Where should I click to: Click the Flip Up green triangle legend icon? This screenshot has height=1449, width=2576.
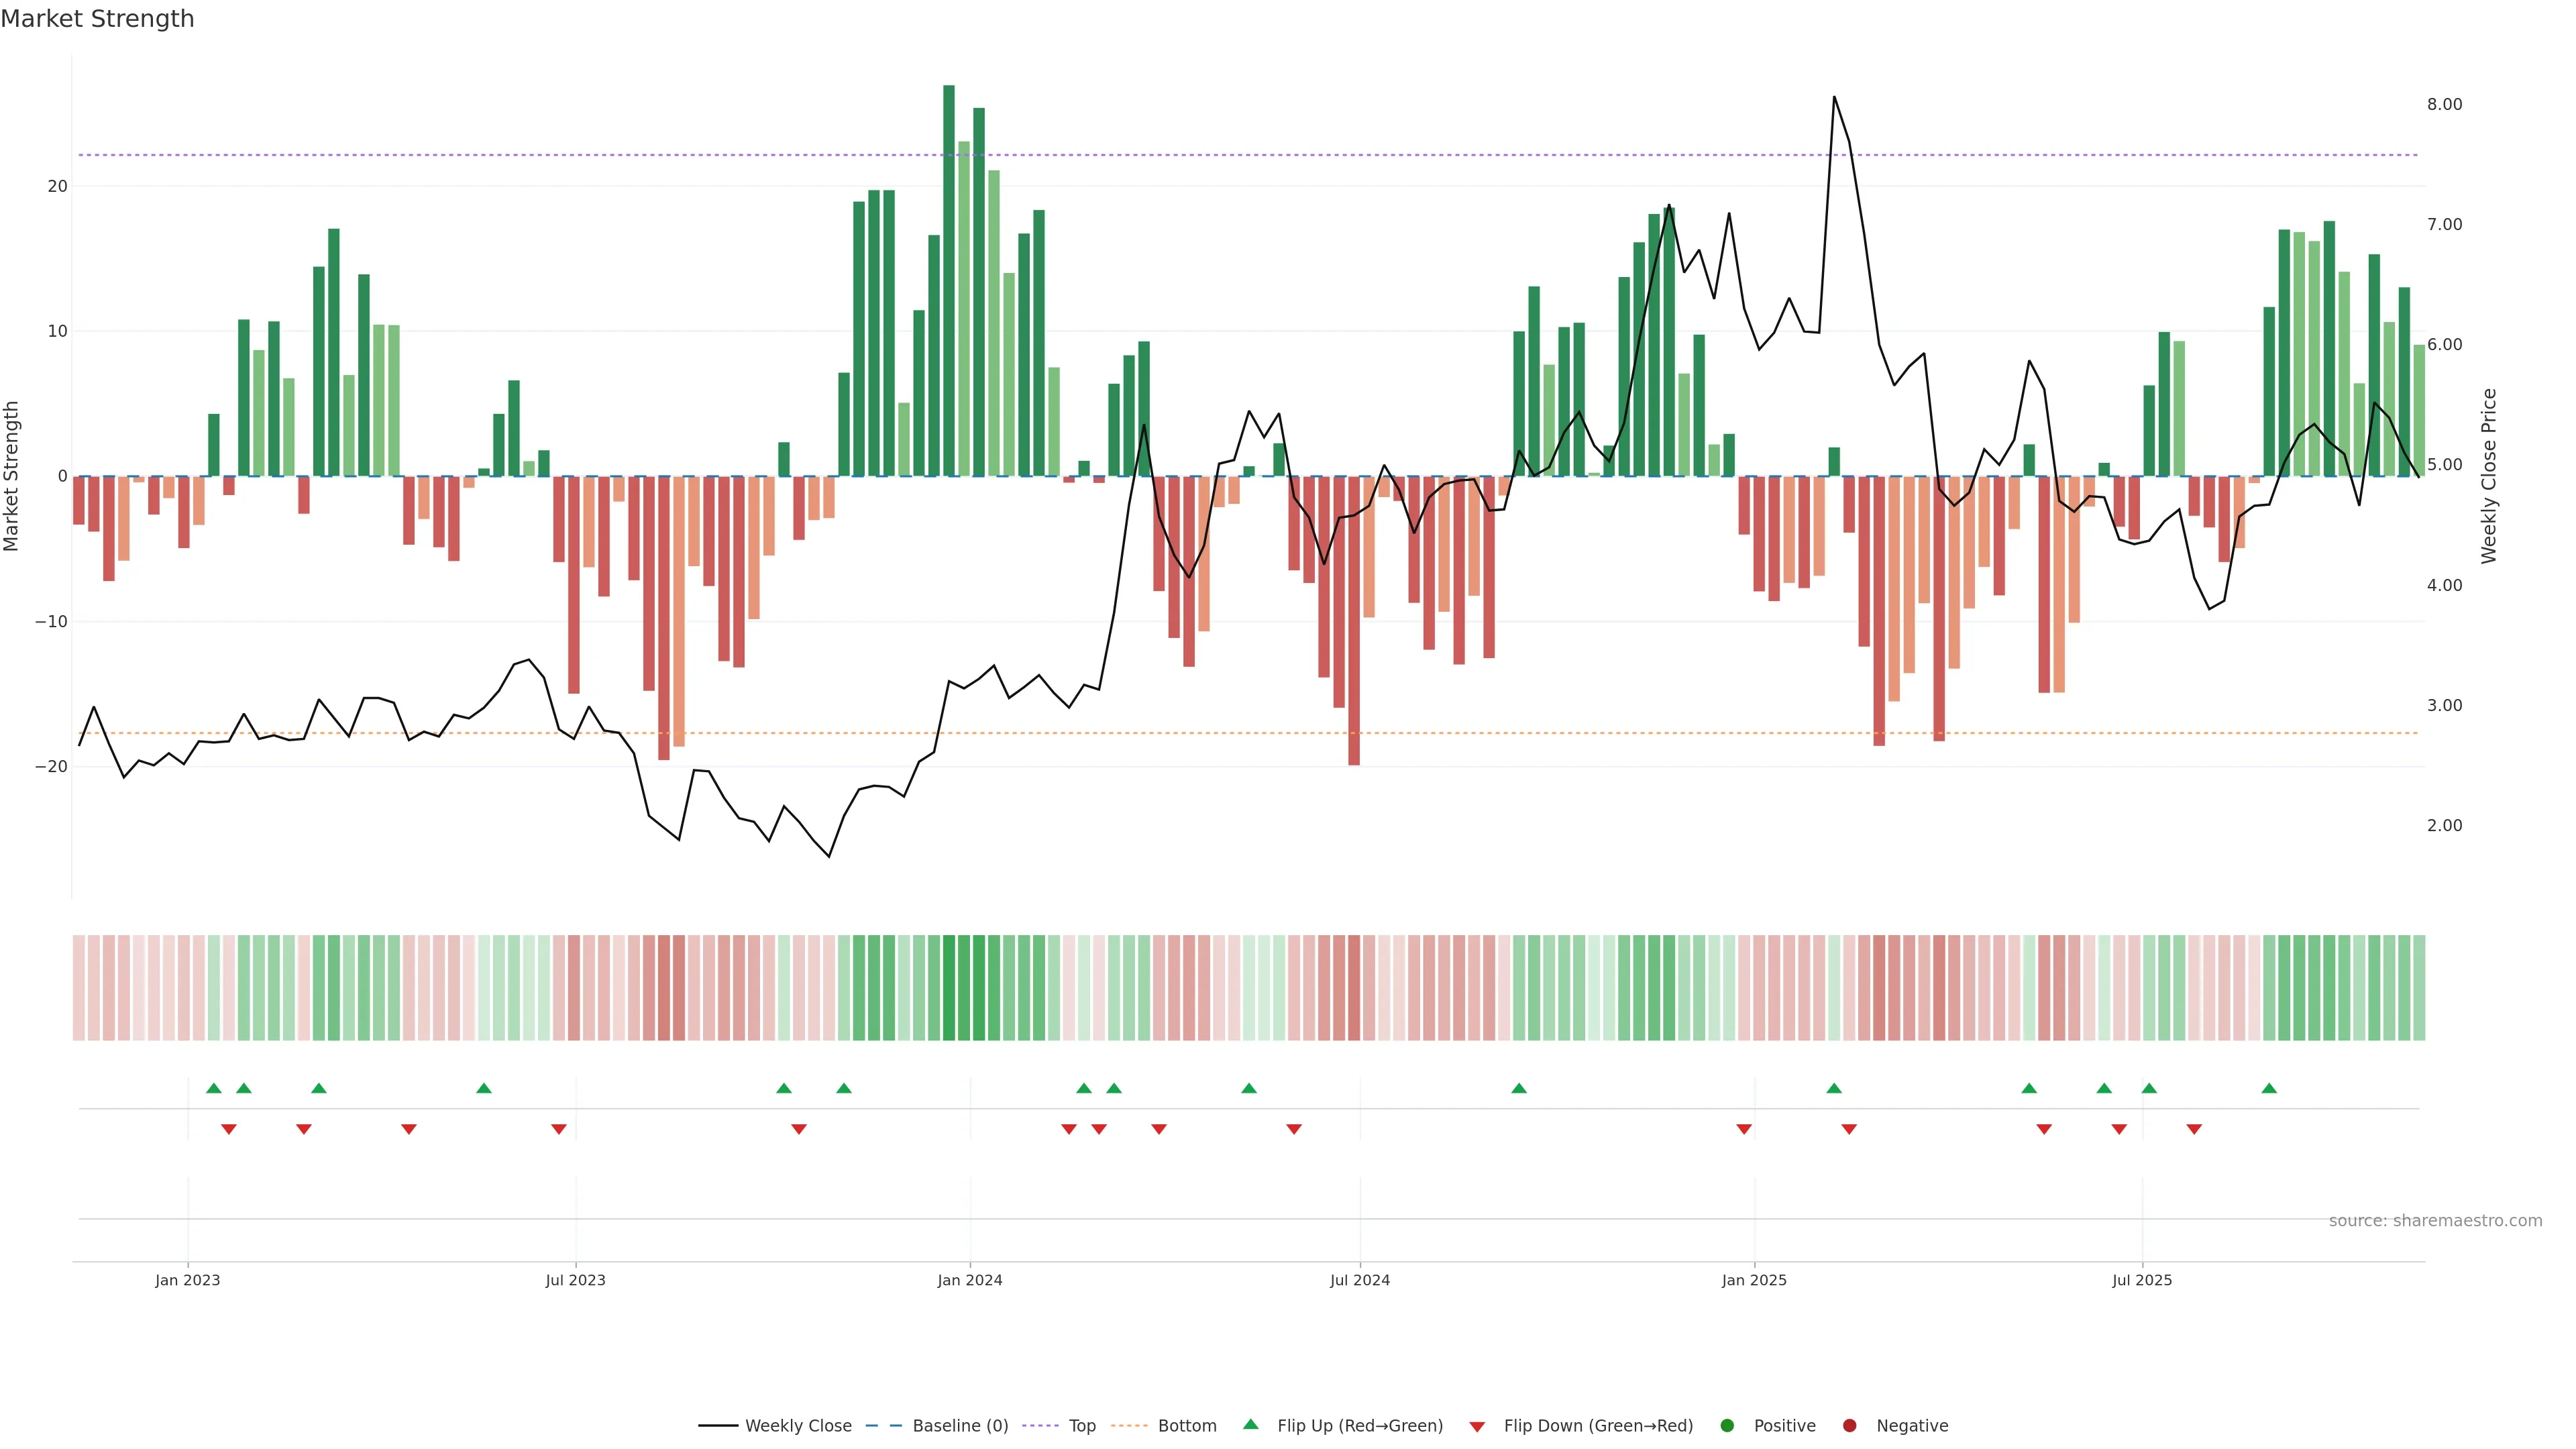[x=1250, y=1425]
